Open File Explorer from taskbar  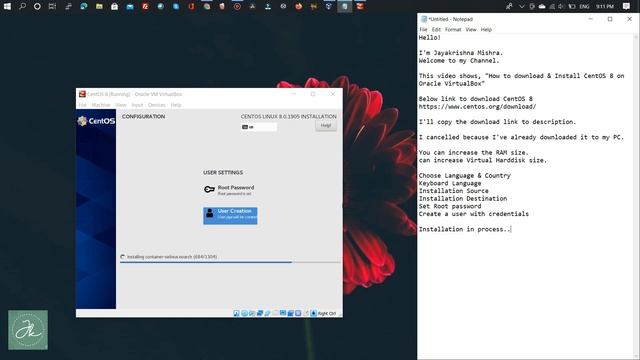[99, 6]
